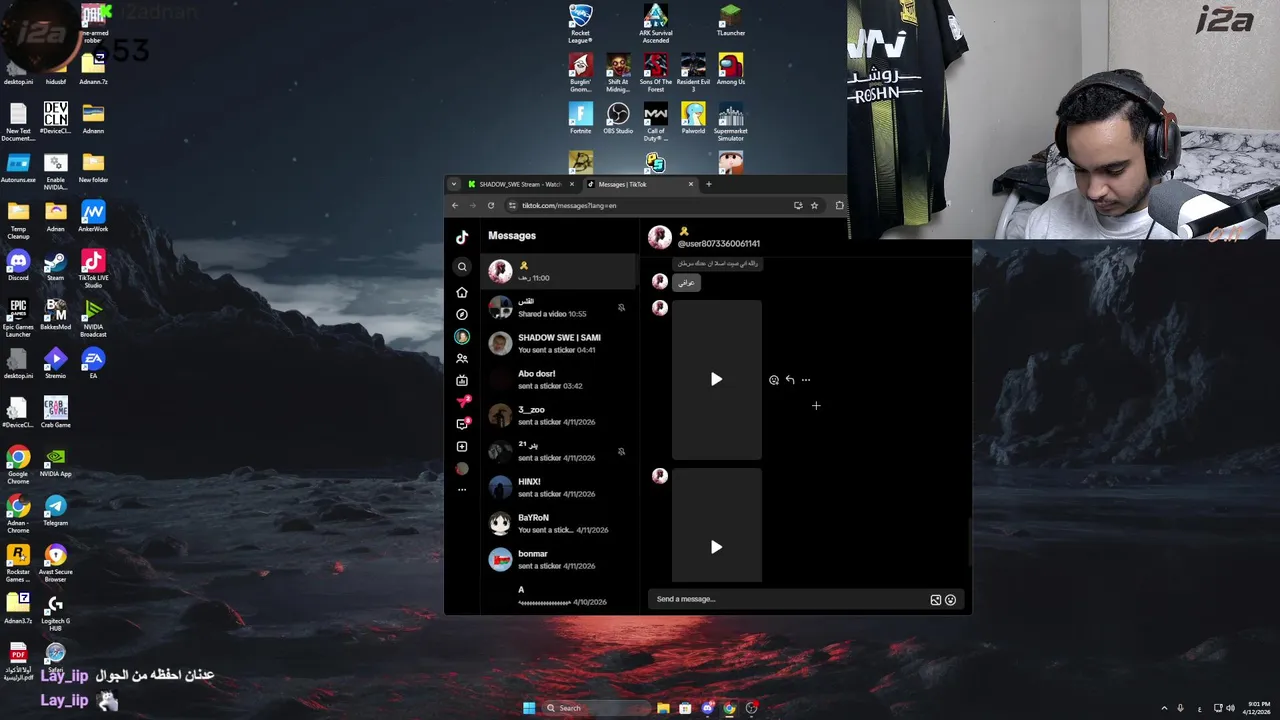Click the taskbar Search box
This screenshot has width=1280, height=720.
point(596,708)
